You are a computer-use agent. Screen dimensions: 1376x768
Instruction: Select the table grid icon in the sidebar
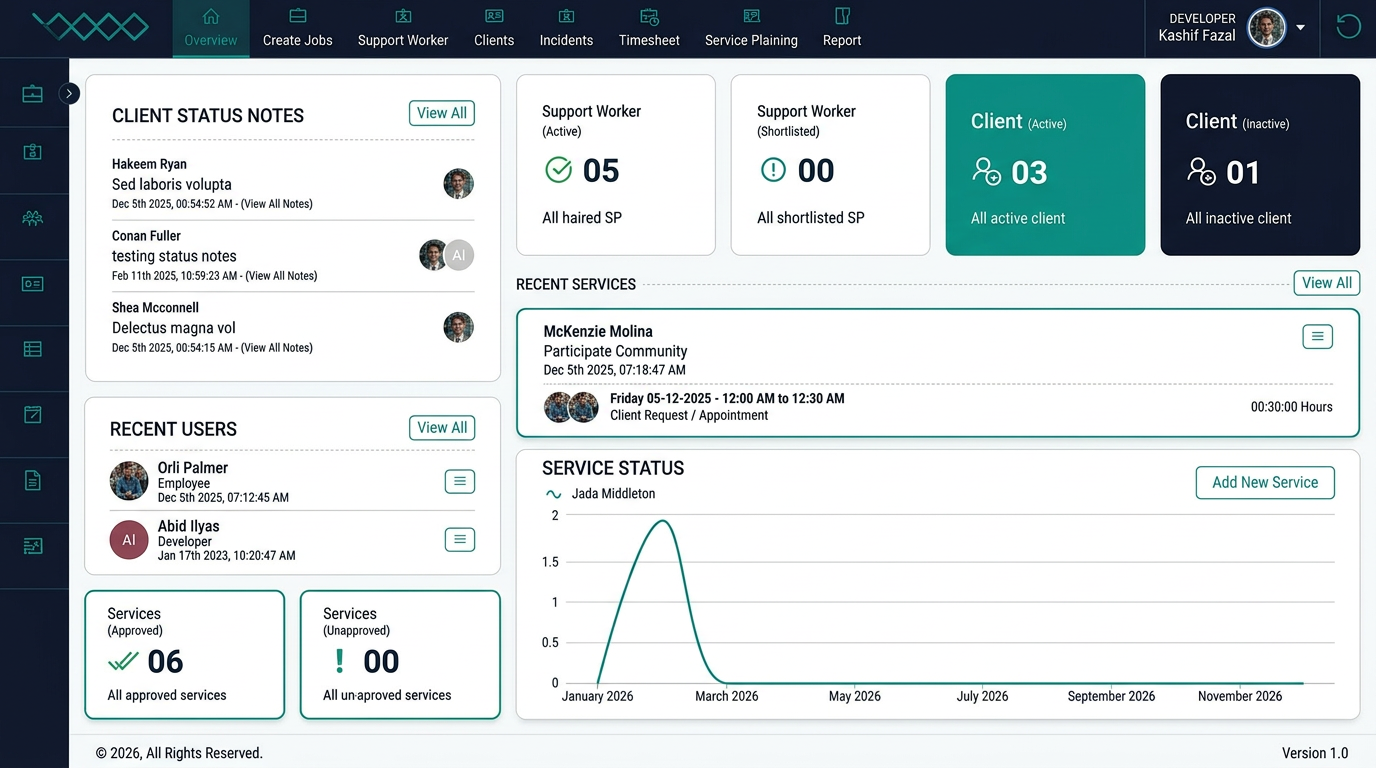coord(33,349)
